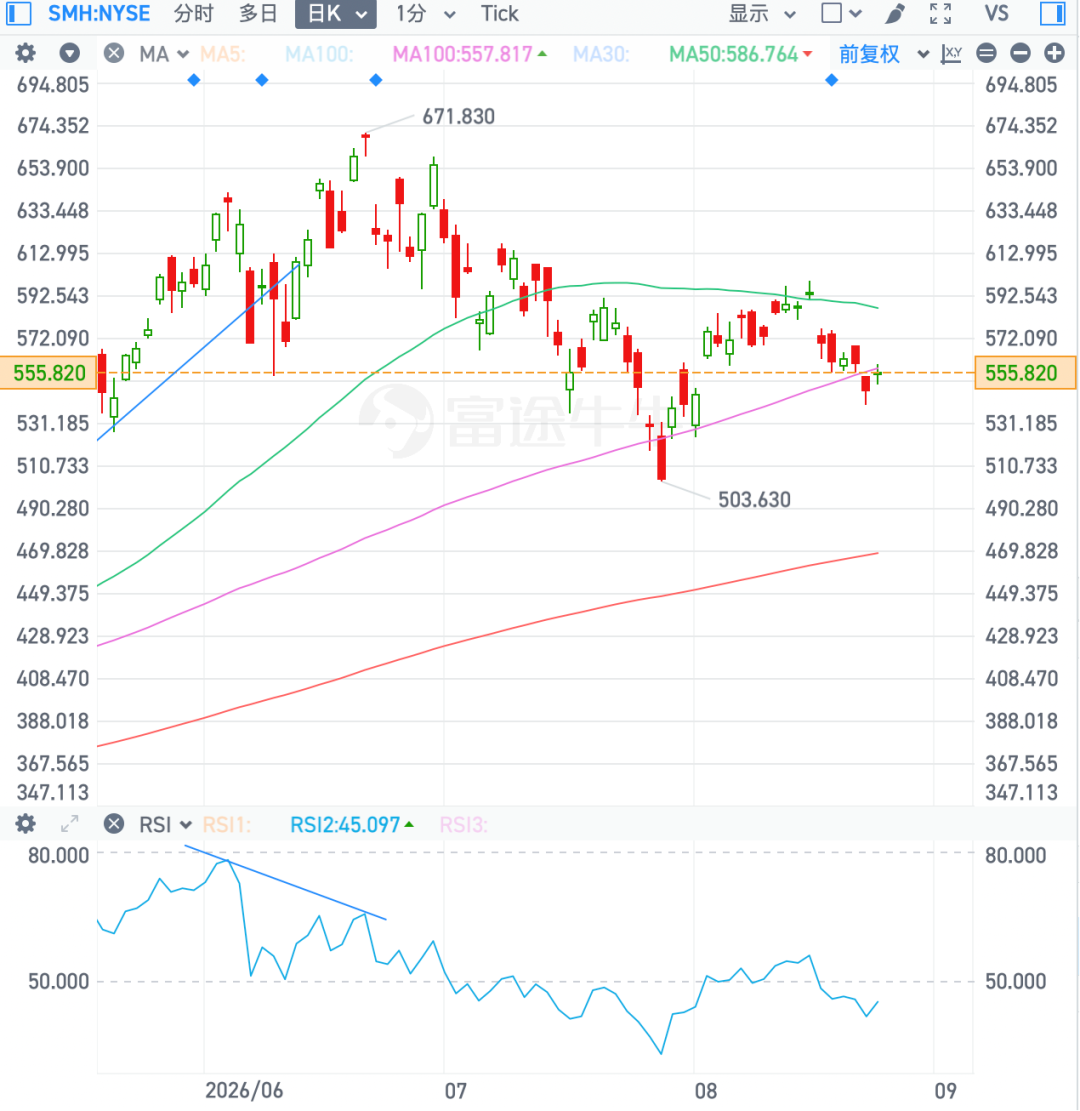Image resolution: width=1080 pixels, height=1111 pixels.
Task: Open RSI indicator settings gear
Action: point(26,824)
